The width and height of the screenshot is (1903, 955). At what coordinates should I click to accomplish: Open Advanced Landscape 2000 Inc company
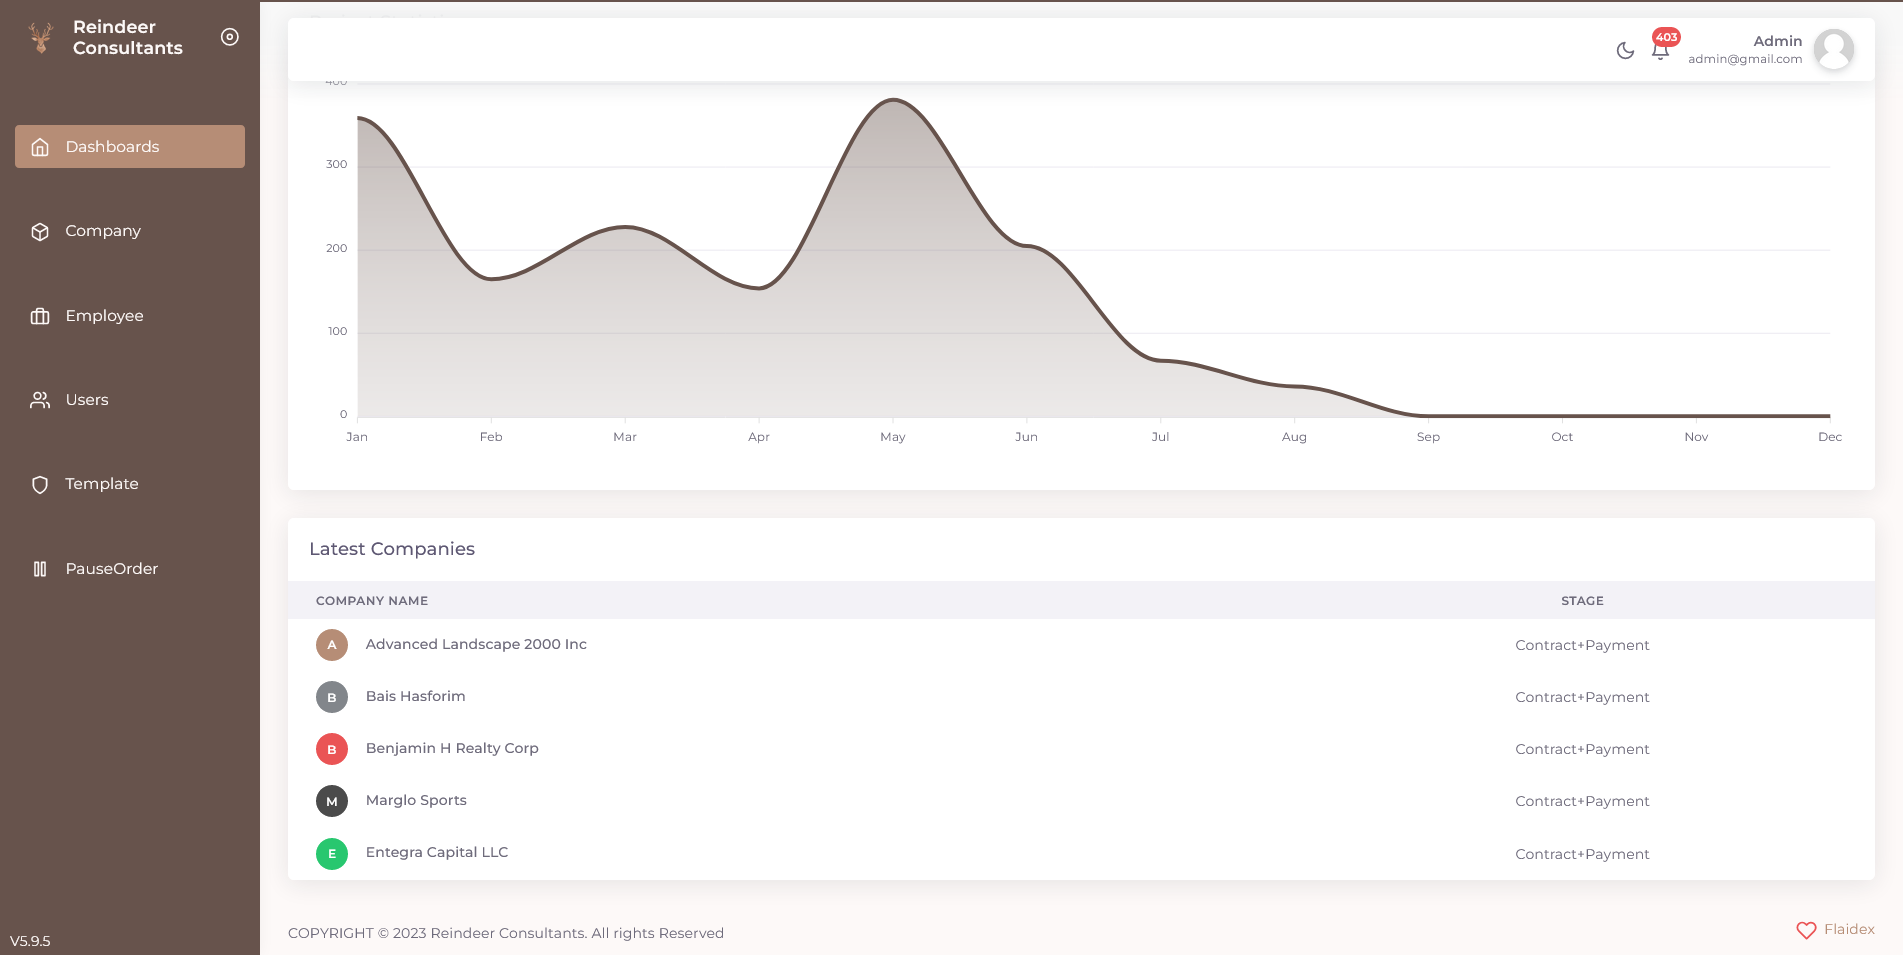tap(476, 644)
